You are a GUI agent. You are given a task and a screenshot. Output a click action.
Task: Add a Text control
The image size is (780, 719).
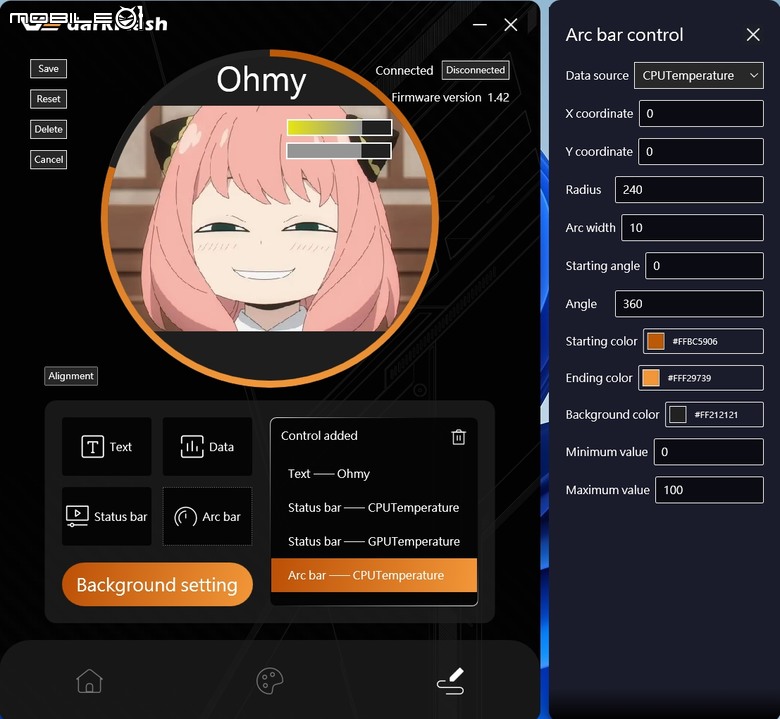(x=106, y=446)
